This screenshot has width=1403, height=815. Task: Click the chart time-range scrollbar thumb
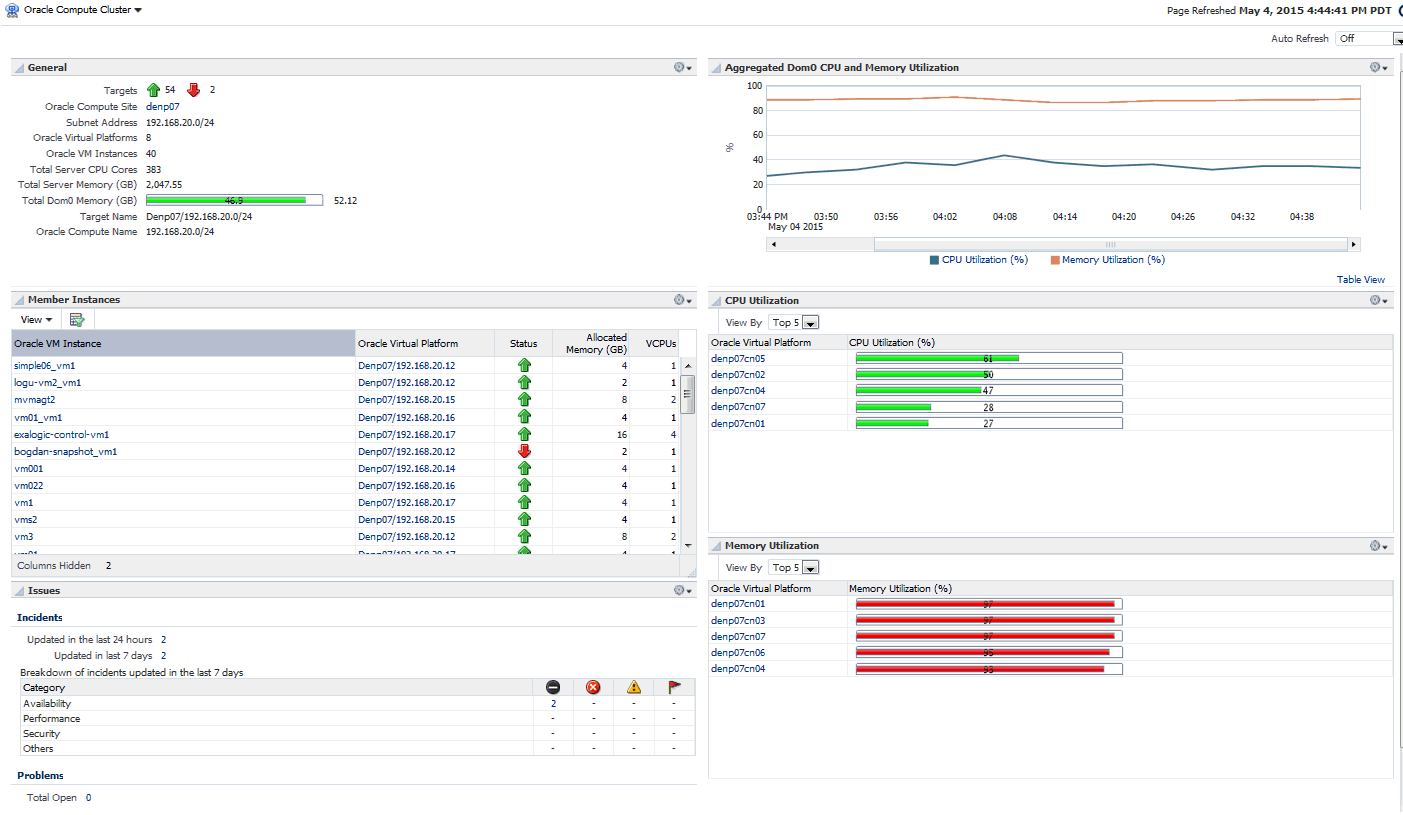[1110, 244]
